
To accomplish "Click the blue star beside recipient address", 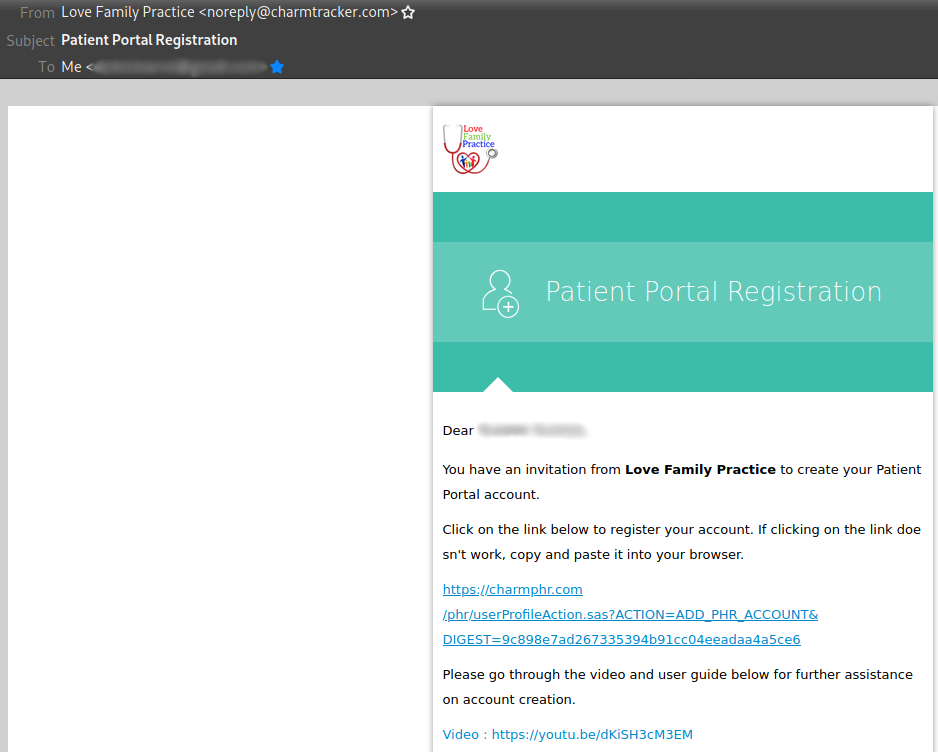I will pos(277,67).
